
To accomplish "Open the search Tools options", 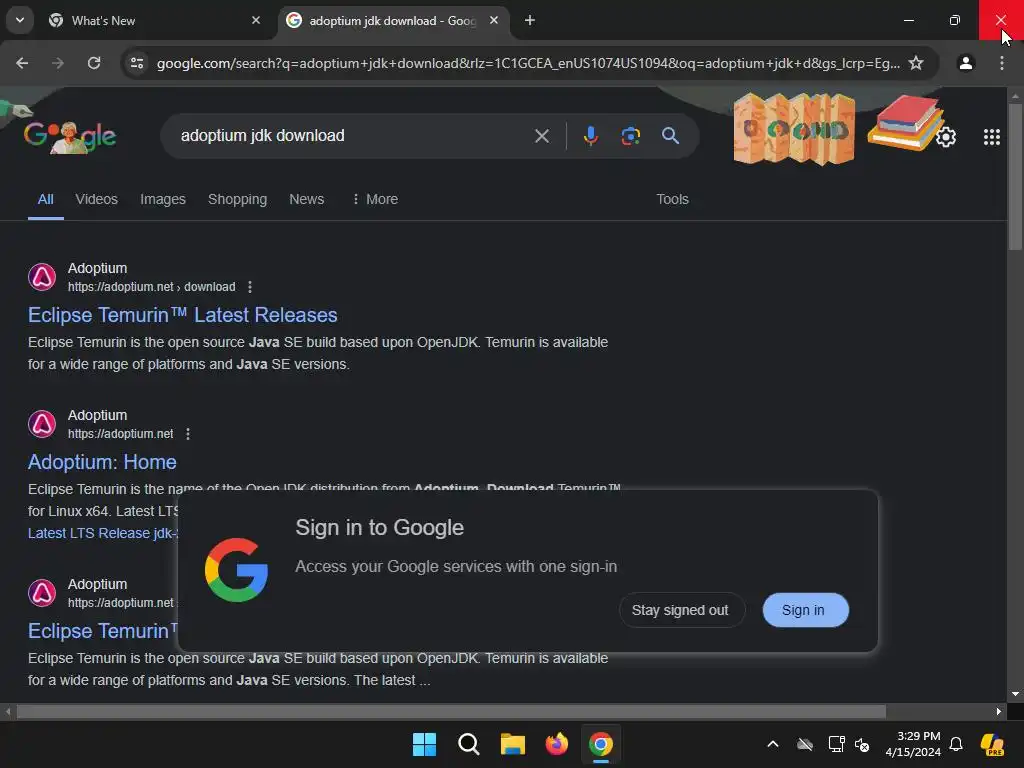I will (x=672, y=199).
